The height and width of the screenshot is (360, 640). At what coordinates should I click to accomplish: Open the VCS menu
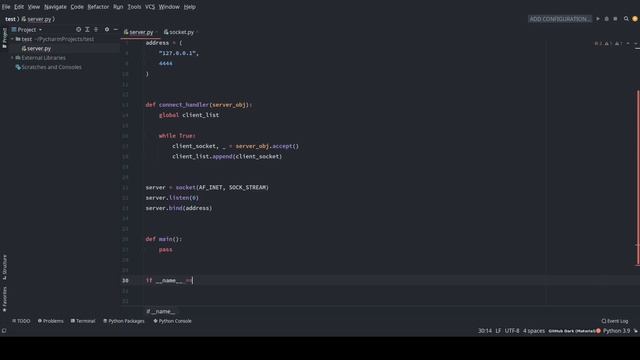click(150, 7)
